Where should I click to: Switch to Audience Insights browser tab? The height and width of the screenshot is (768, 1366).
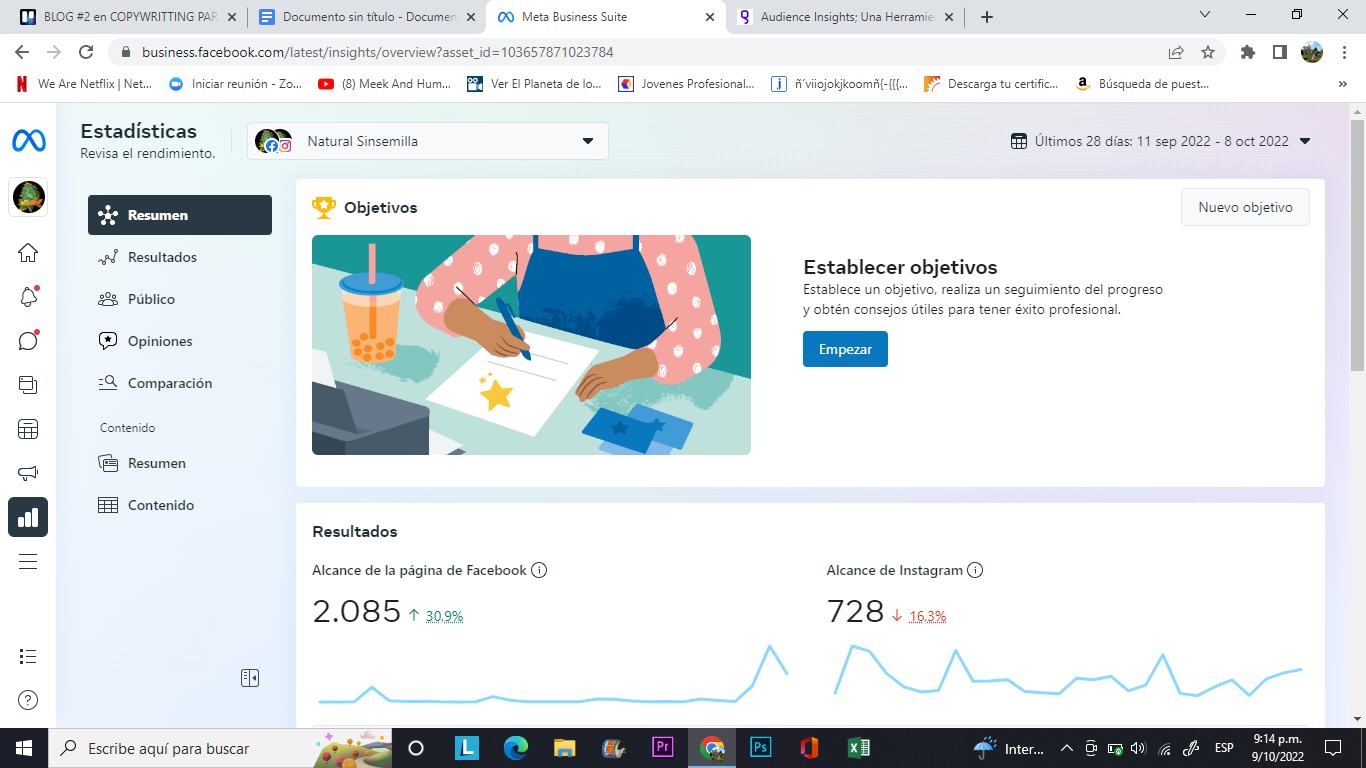[845, 17]
